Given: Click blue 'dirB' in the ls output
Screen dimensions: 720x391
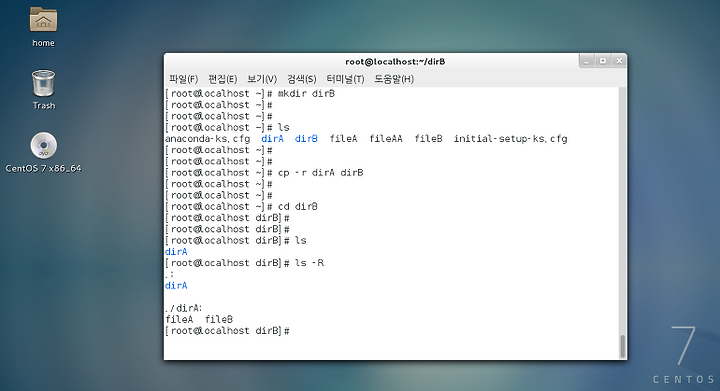Looking at the screenshot, I should point(306,139).
